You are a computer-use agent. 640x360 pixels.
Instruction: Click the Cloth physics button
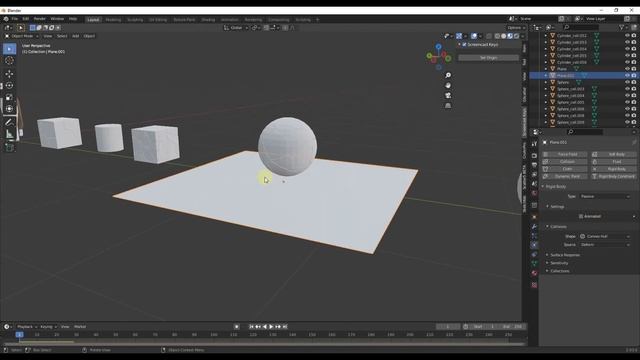point(565,169)
